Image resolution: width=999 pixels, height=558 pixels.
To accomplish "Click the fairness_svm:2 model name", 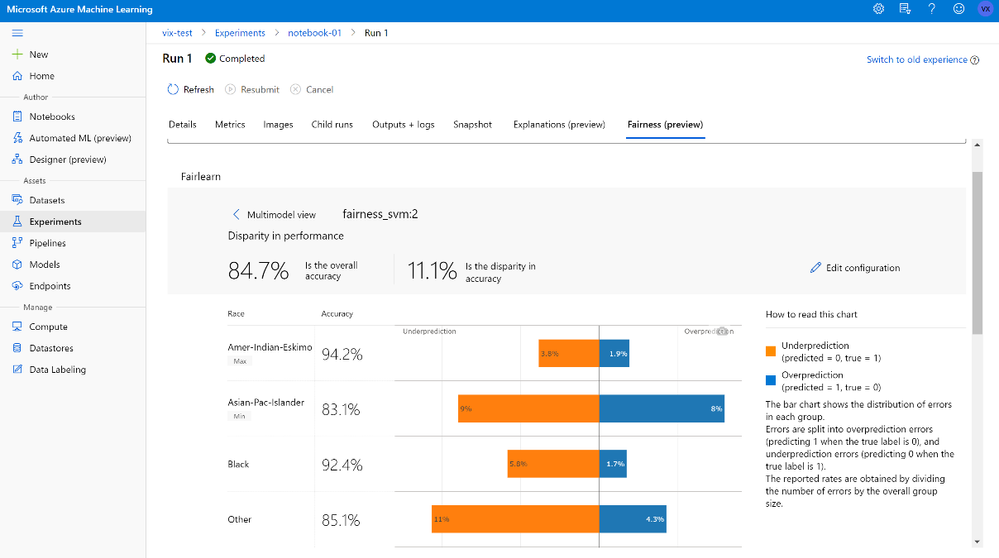I will (x=380, y=214).
